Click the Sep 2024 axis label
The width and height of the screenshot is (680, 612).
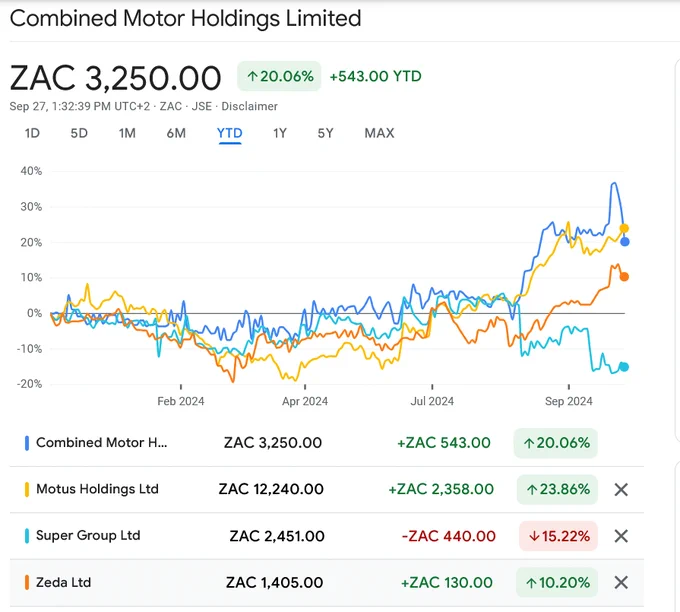point(569,401)
